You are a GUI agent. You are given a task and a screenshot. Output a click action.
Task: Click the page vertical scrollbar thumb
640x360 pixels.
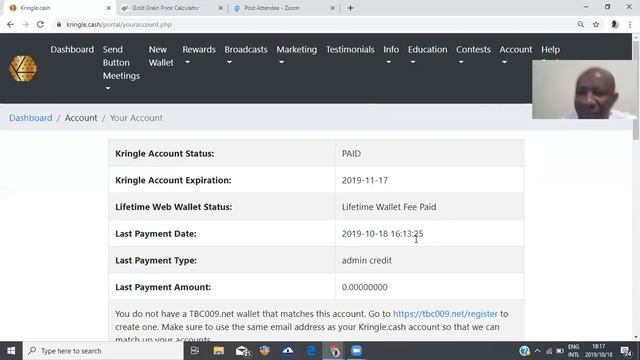coord(636,91)
